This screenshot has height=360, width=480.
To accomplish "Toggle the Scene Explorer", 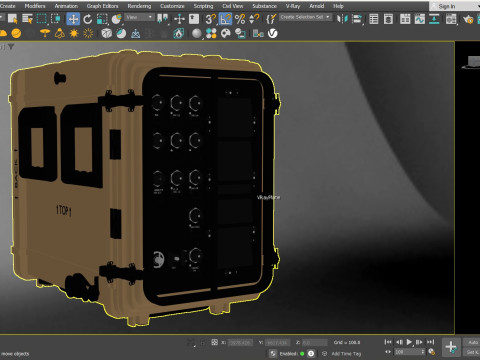I will [374, 19].
